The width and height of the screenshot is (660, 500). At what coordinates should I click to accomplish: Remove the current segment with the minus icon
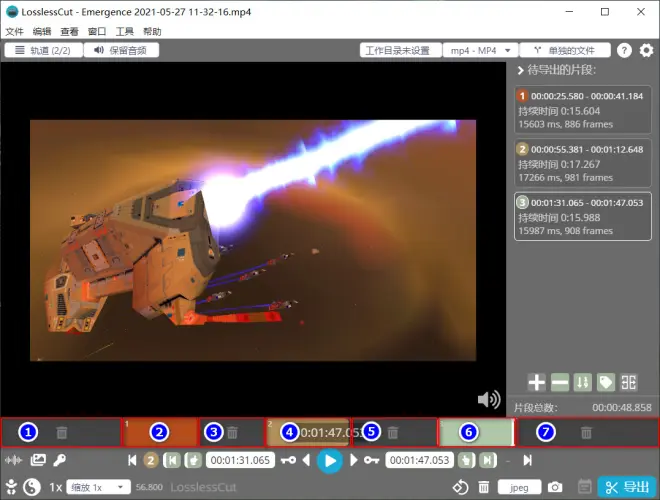[560, 383]
